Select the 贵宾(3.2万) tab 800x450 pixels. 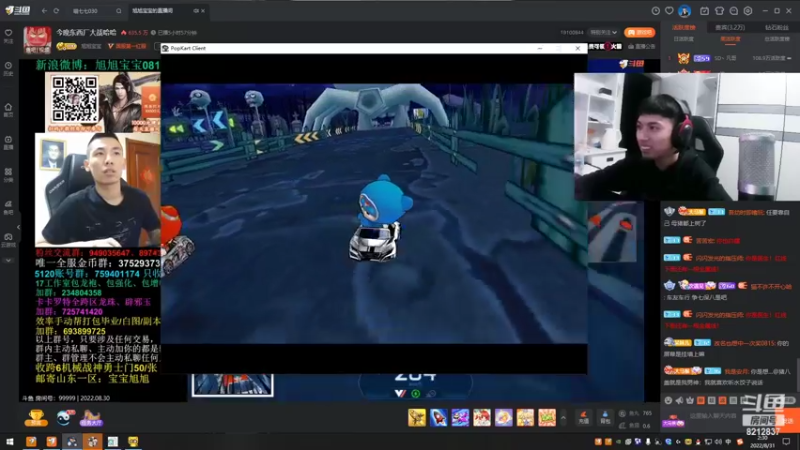point(730,28)
